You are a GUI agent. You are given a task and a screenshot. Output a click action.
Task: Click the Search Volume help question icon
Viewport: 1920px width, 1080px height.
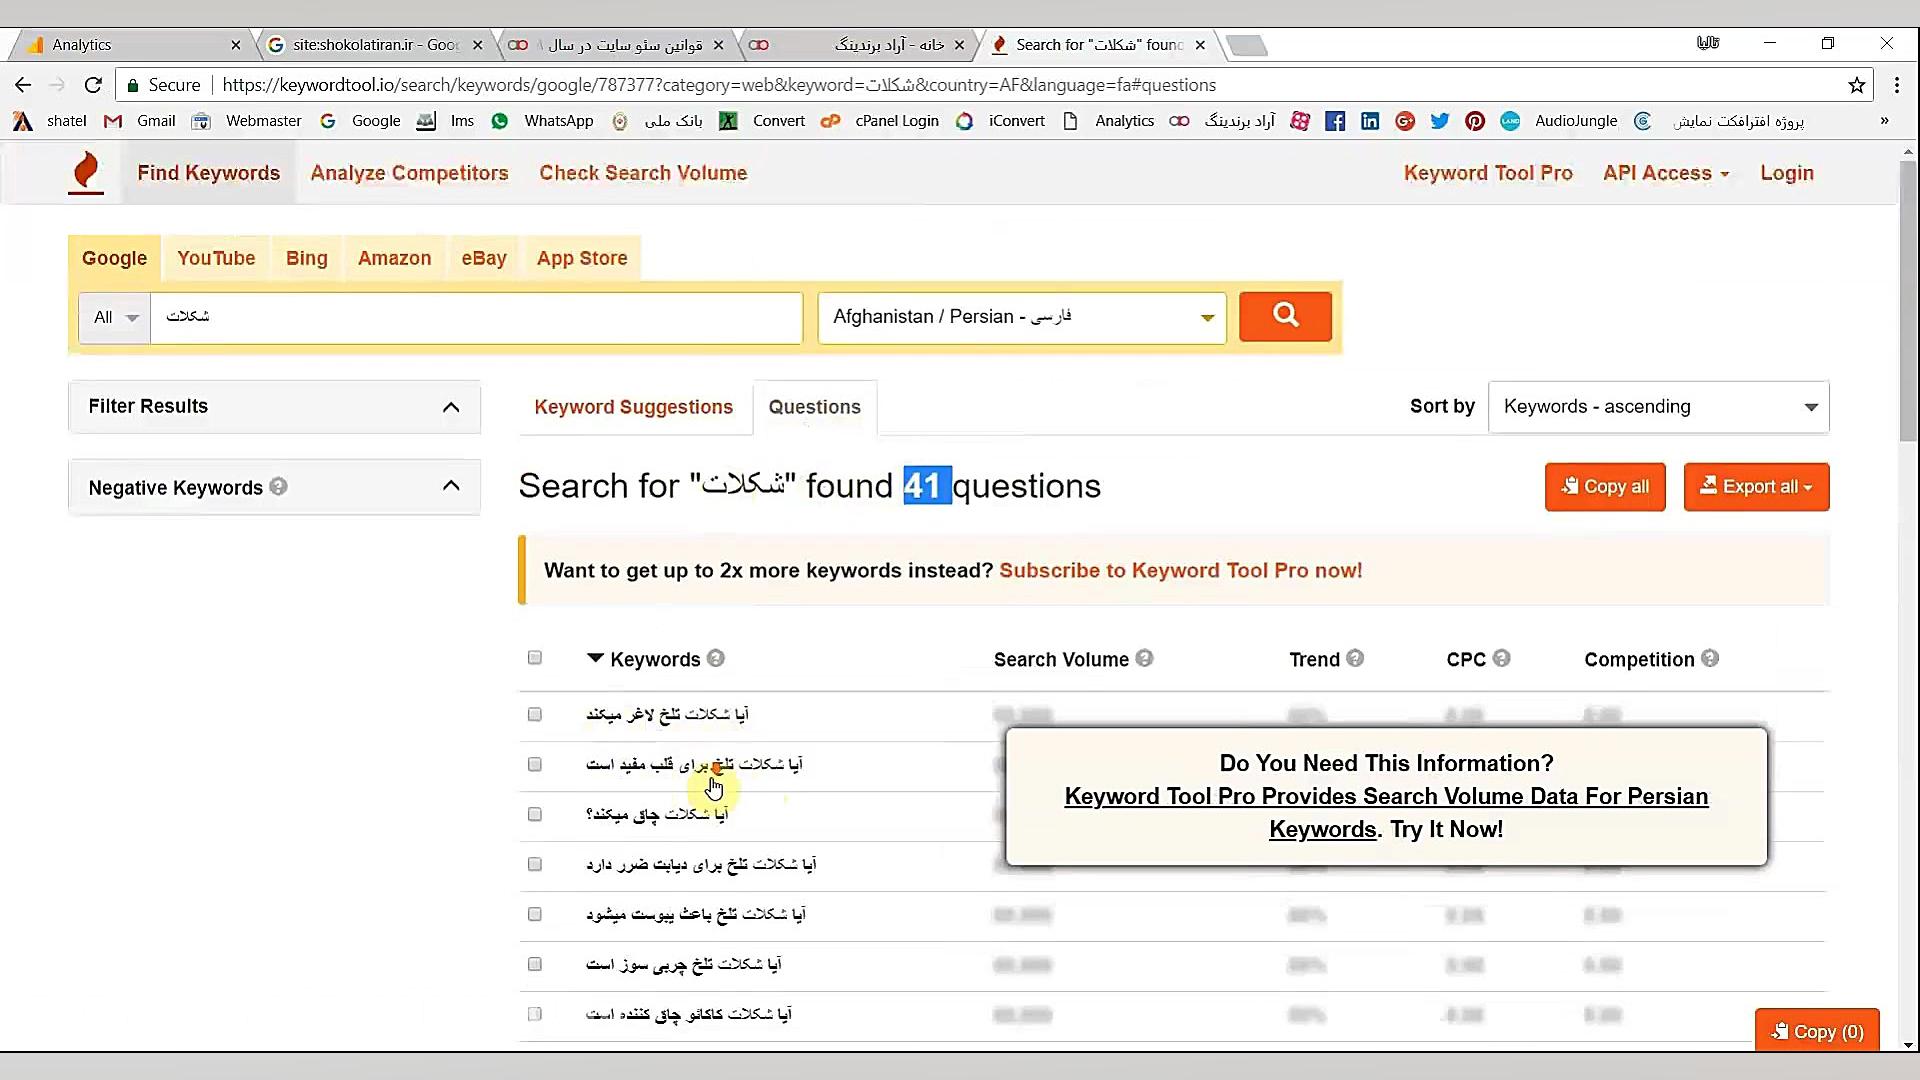(x=1145, y=658)
